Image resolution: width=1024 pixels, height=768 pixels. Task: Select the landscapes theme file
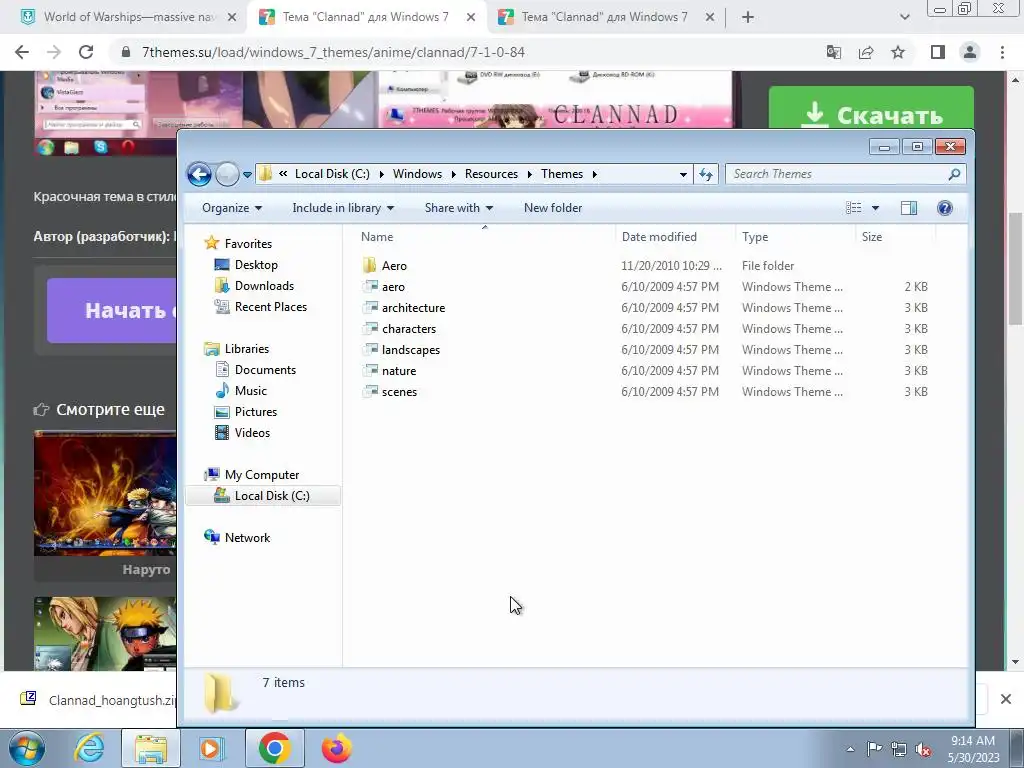(411, 349)
